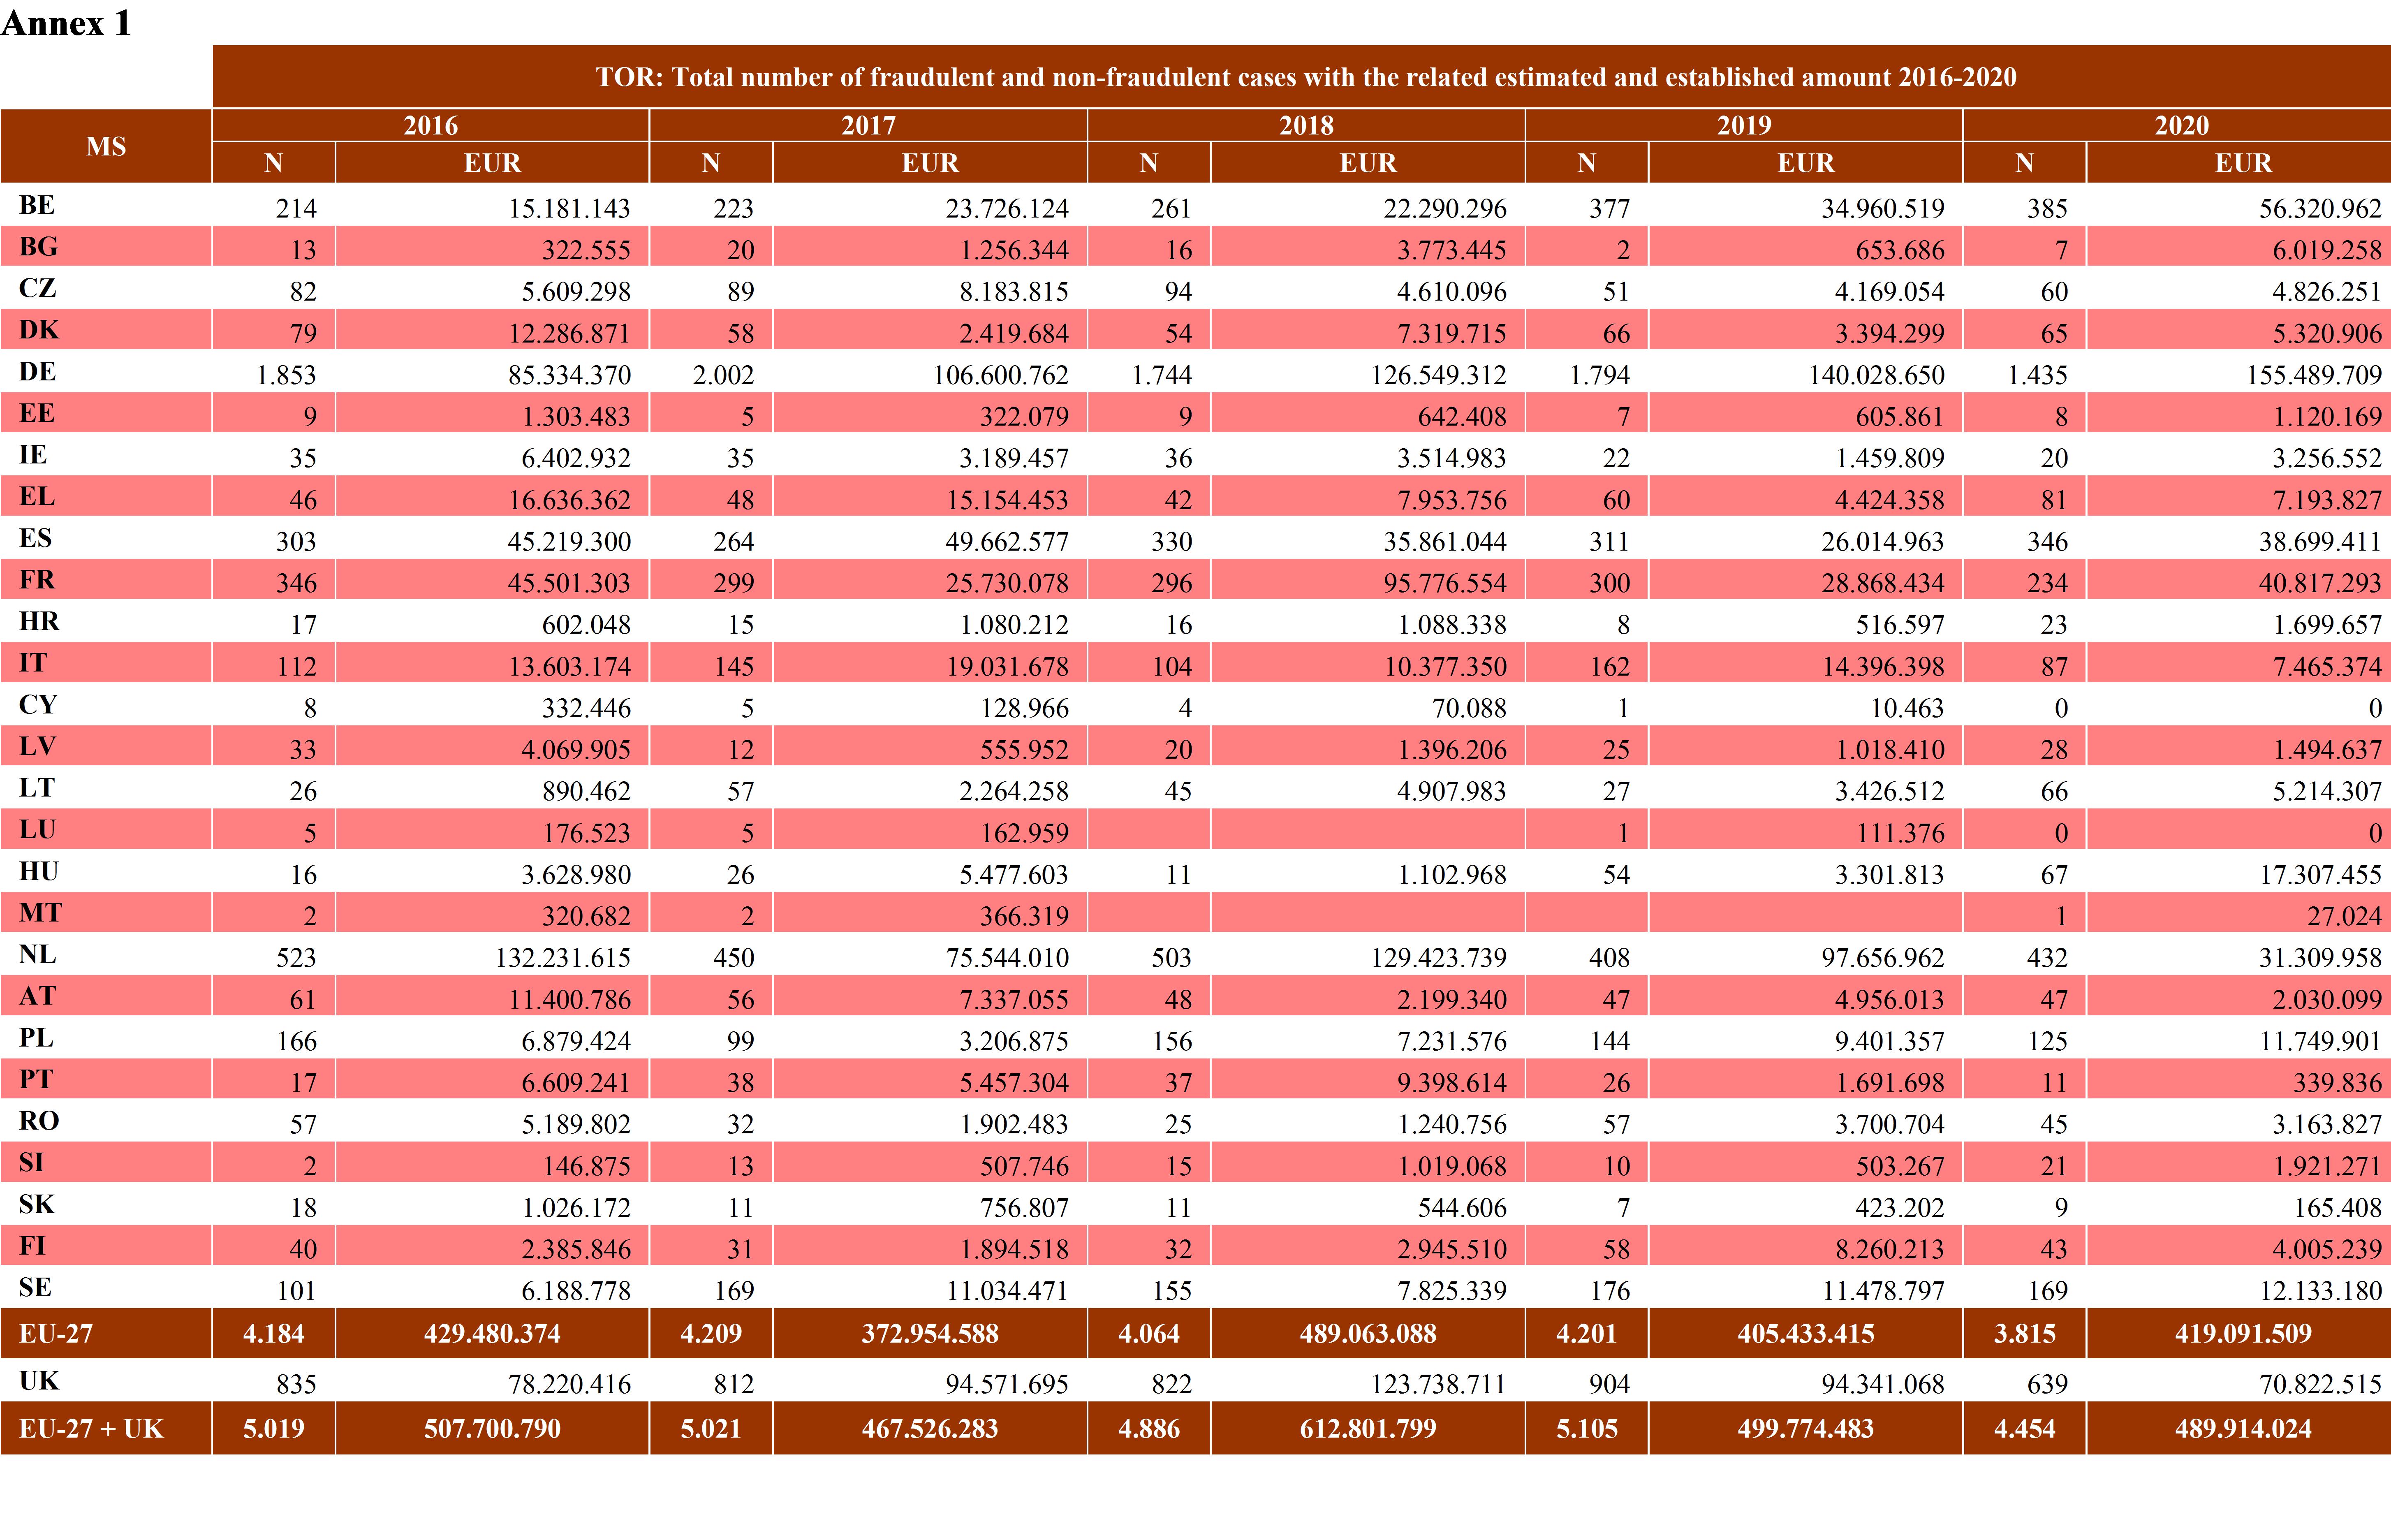Click Estonia's value 1.303.483
The height and width of the screenshot is (1540, 2391).
coord(576,416)
